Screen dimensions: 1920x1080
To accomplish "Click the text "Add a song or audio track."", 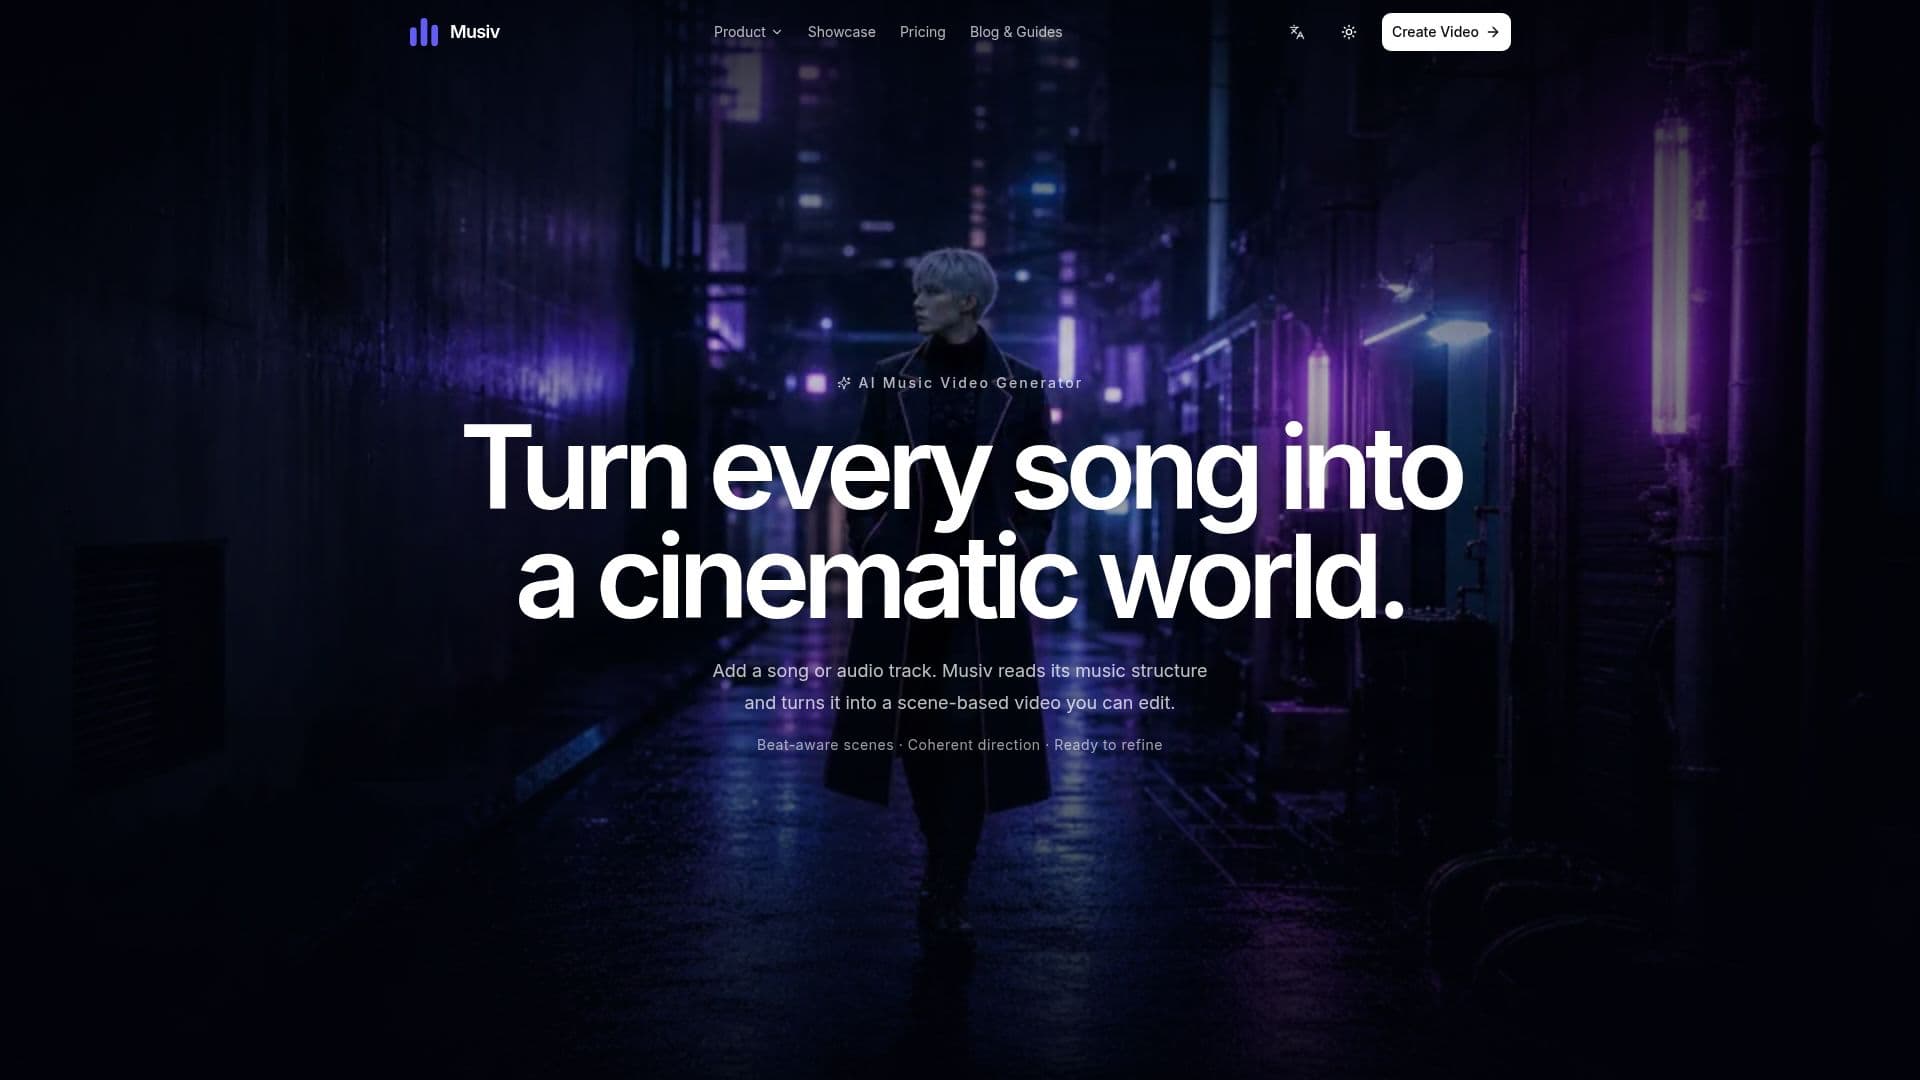I will 824,671.
